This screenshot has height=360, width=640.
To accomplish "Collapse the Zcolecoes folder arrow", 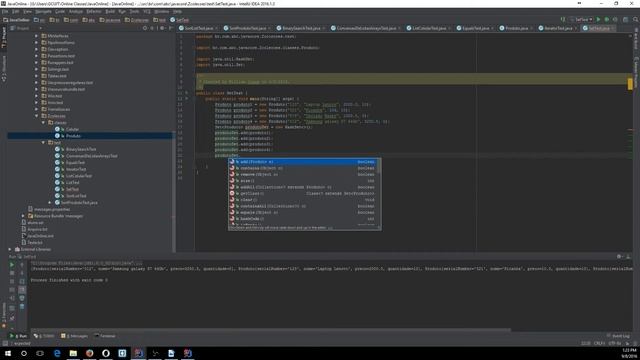I will pos(37,116).
